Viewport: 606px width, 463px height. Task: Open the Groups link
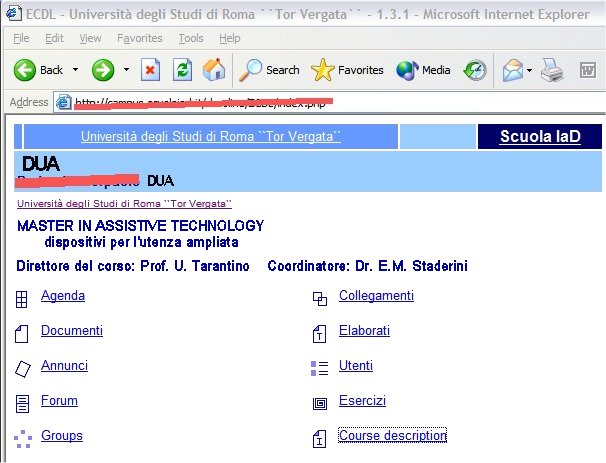(x=62, y=435)
